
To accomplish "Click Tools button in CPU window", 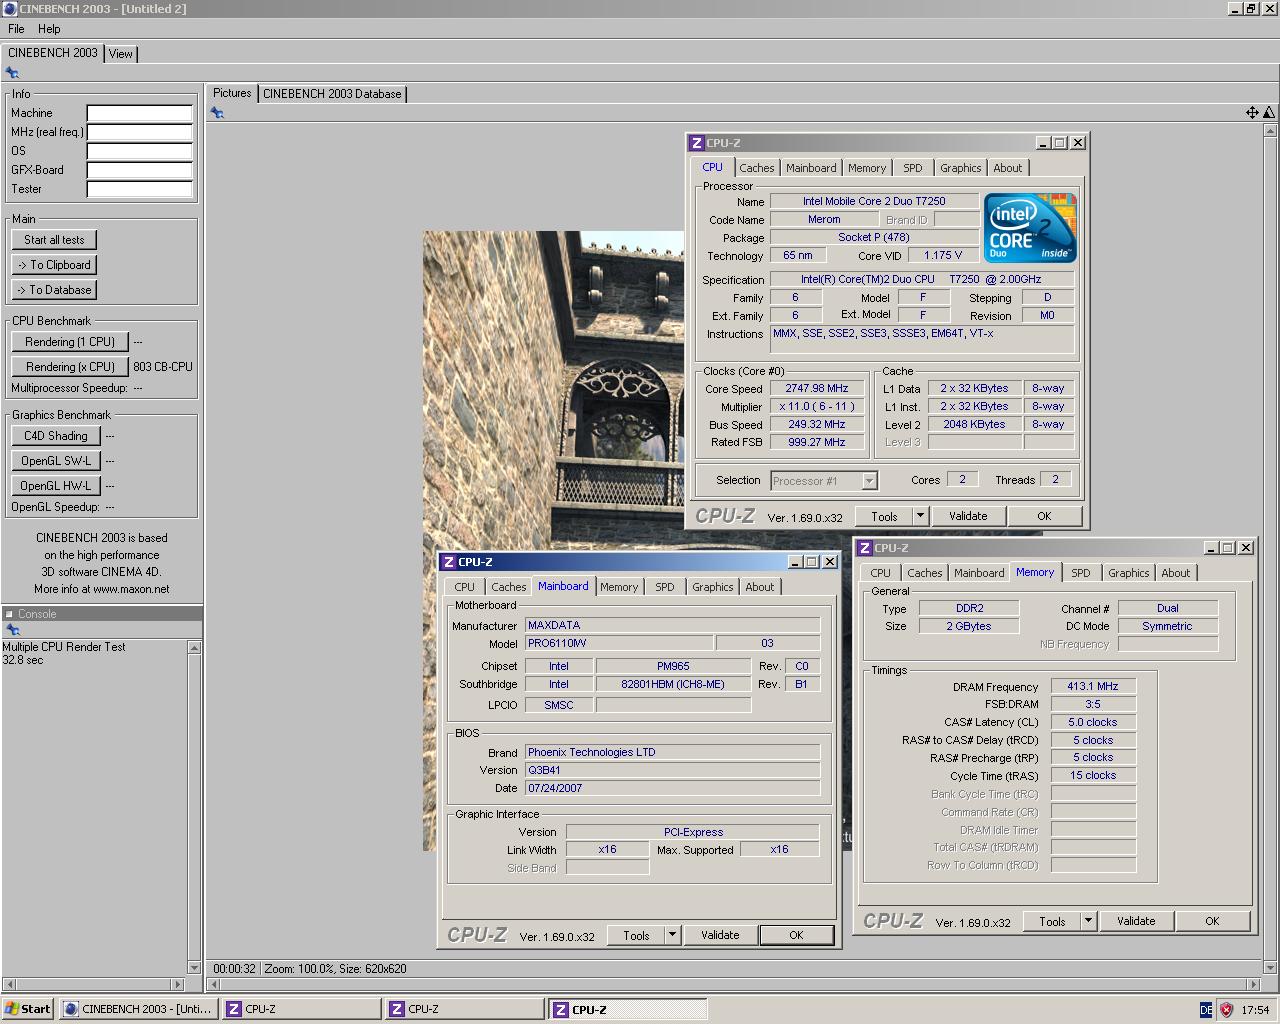I will click(884, 516).
